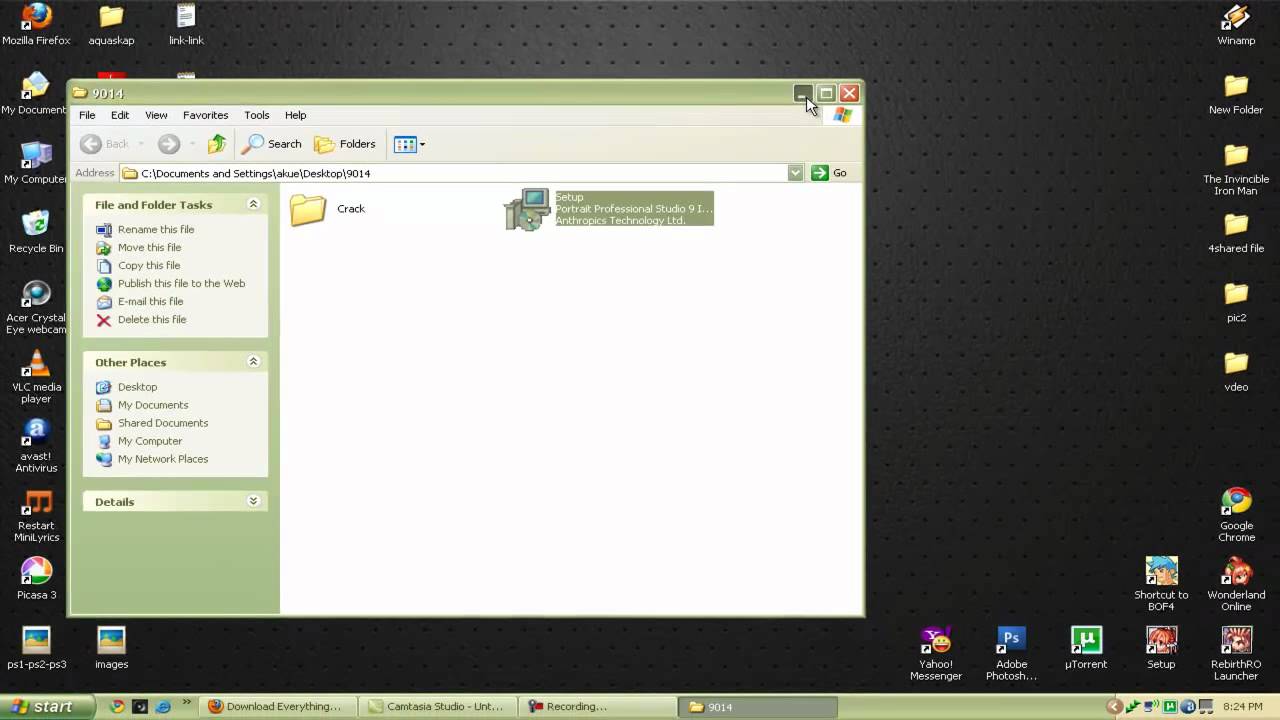Select images file on desktop

click(x=111, y=648)
